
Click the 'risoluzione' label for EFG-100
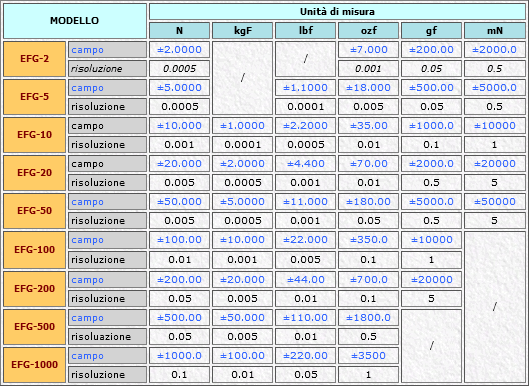click(107, 260)
